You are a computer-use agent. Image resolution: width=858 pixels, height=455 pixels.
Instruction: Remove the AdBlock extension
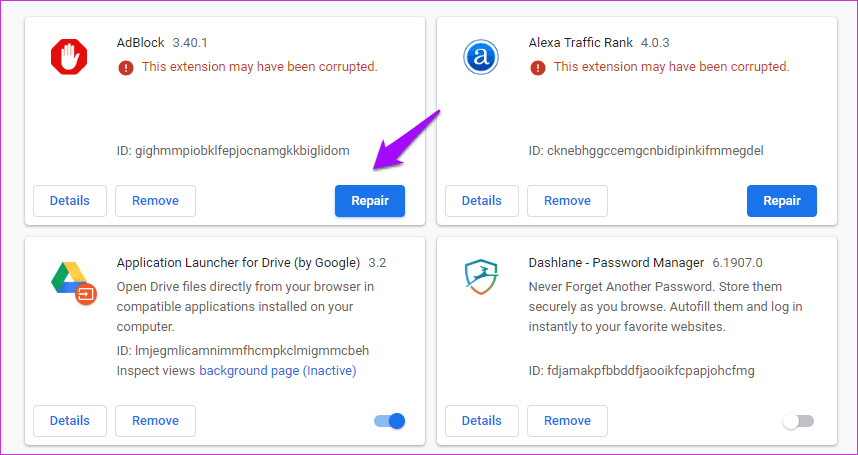[x=155, y=201]
